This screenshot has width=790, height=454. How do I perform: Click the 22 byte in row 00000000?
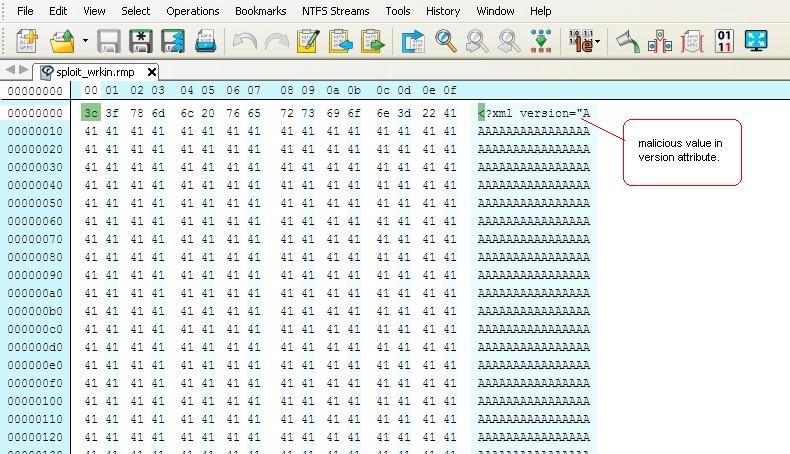429,113
